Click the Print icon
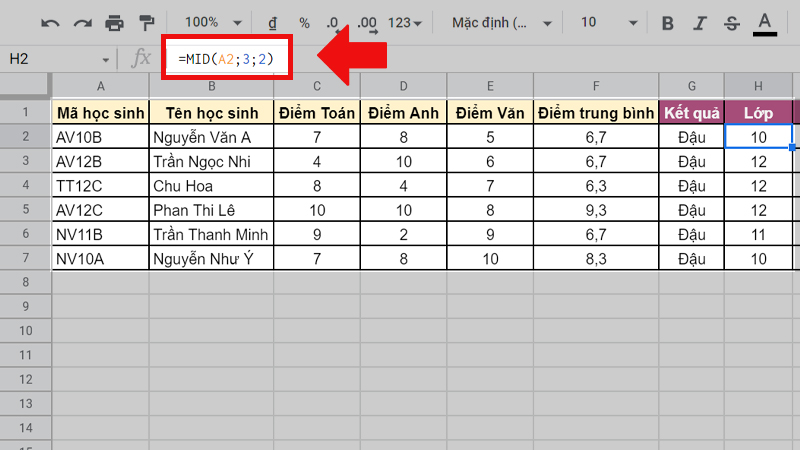Image resolution: width=800 pixels, height=450 pixels. point(114,22)
